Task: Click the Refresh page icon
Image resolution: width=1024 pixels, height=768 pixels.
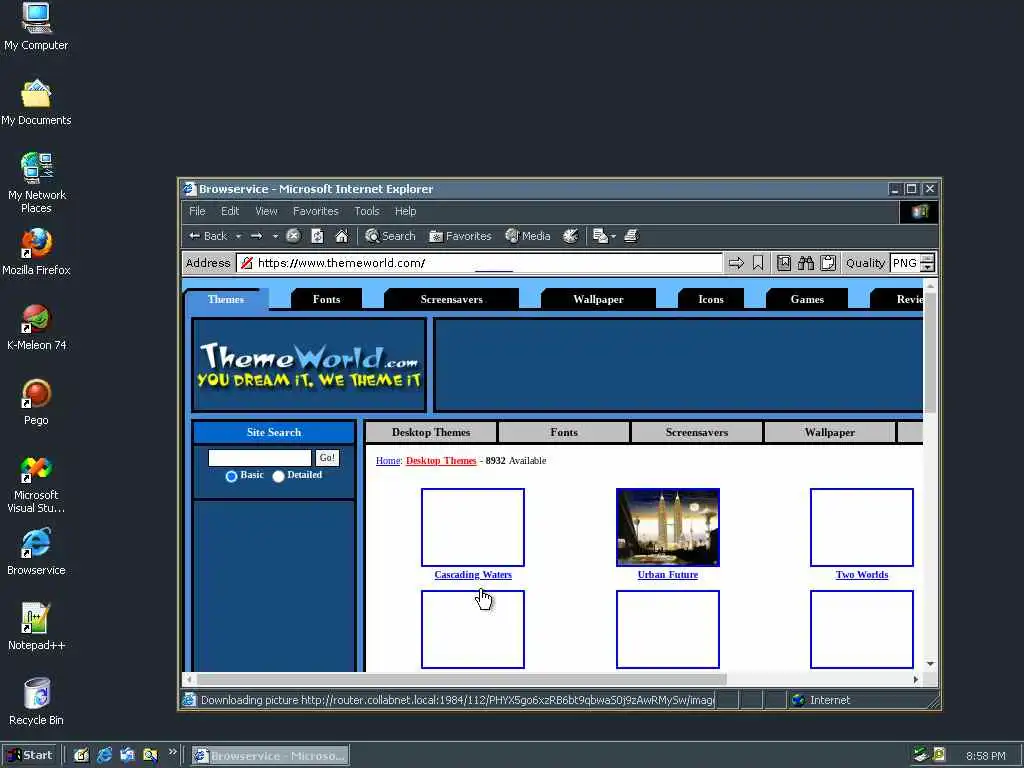Action: click(317, 236)
